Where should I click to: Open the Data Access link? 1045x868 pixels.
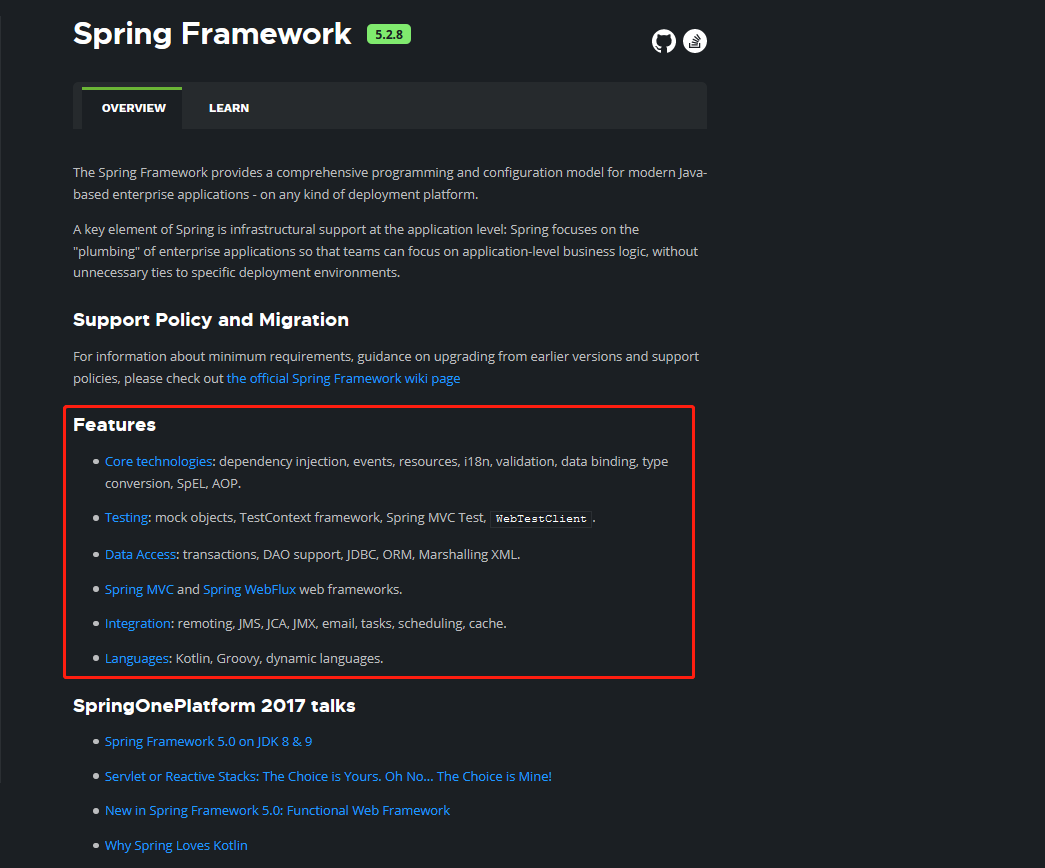140,555
